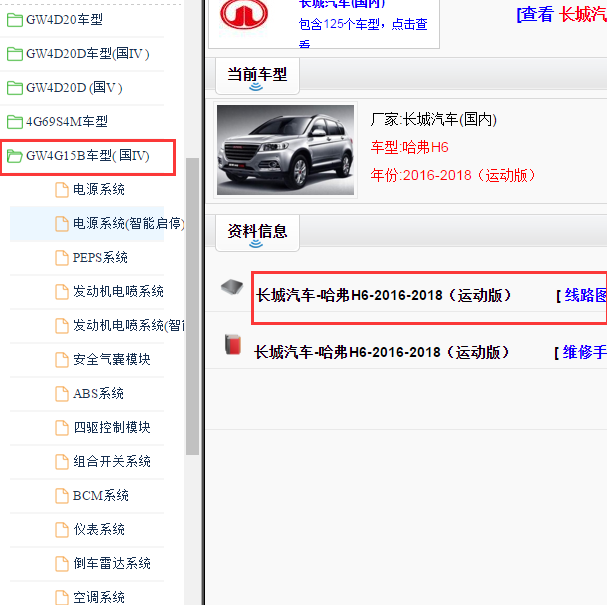Click second 长城汽车-哈弗H6-2016-2018(运动版) title
The image size is (607, 605).
(382, 353)
